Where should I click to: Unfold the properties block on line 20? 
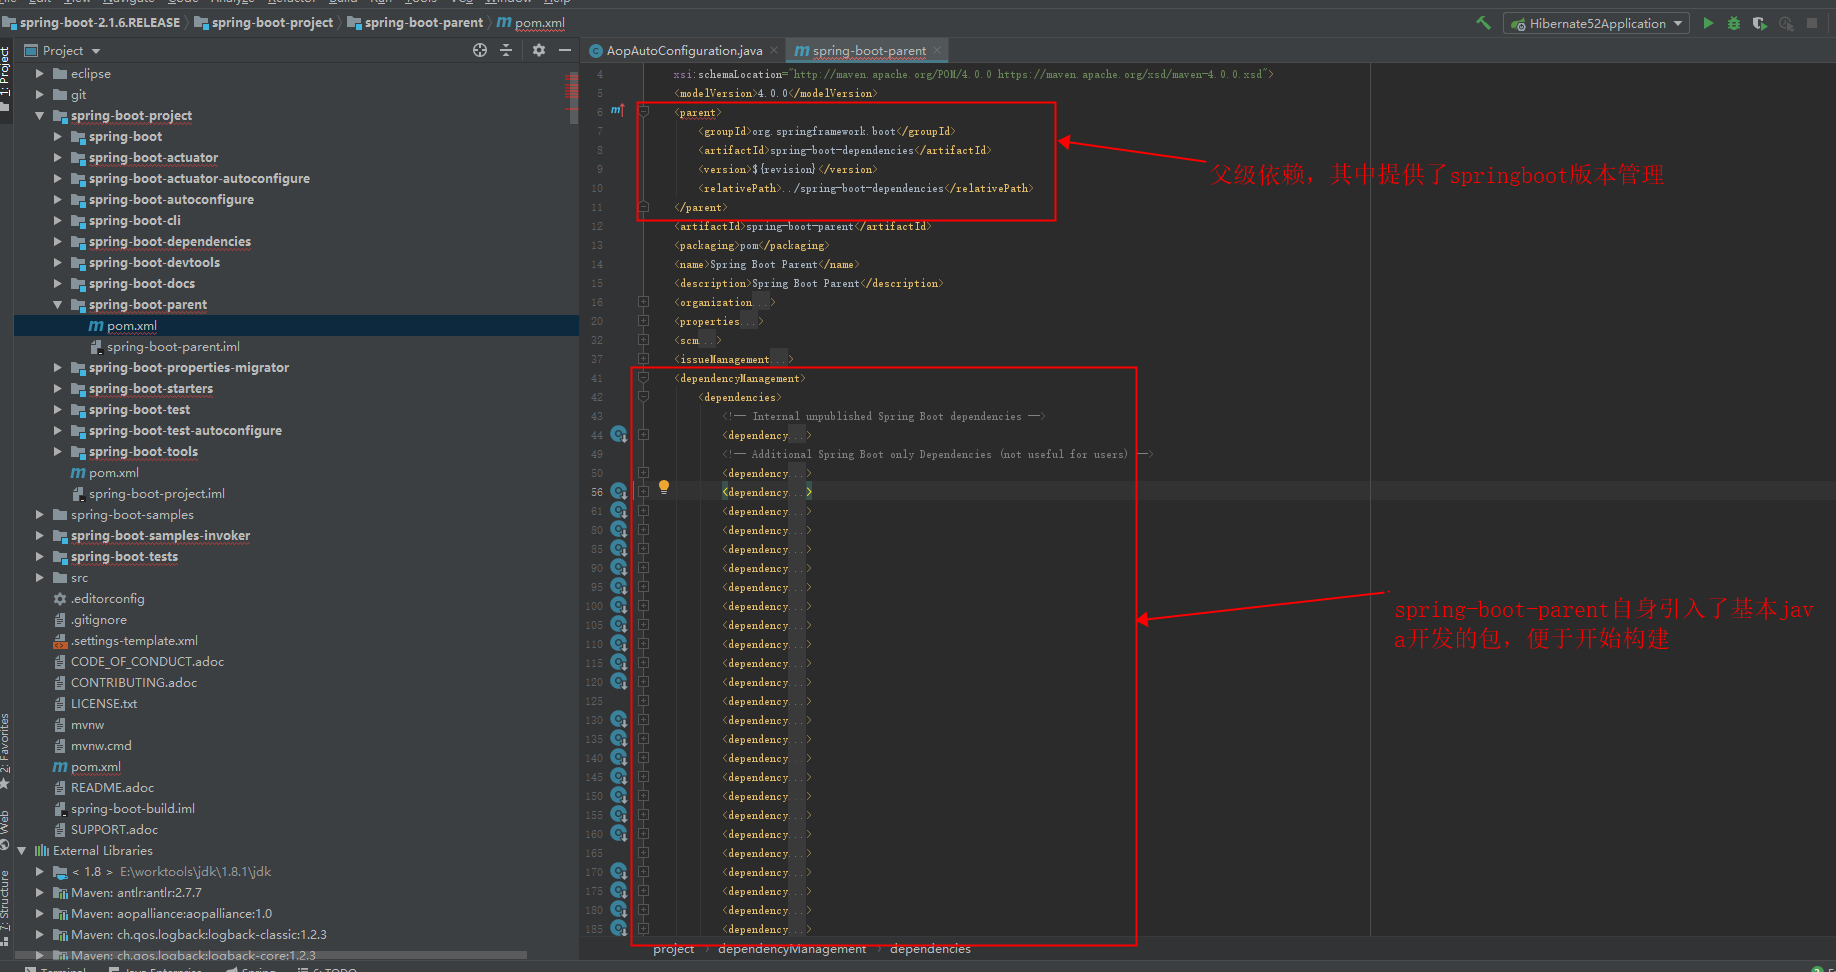tap(644, 321)
